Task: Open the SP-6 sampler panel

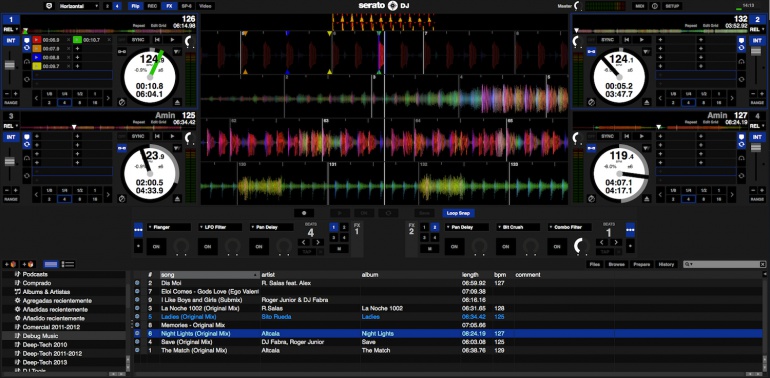Action: pos(186,6)
